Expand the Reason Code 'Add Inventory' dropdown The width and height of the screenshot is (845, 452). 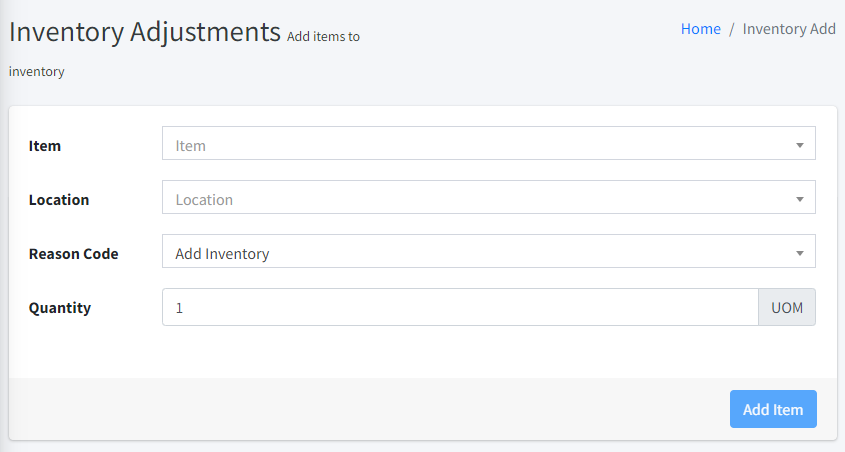tap(480, 254)
